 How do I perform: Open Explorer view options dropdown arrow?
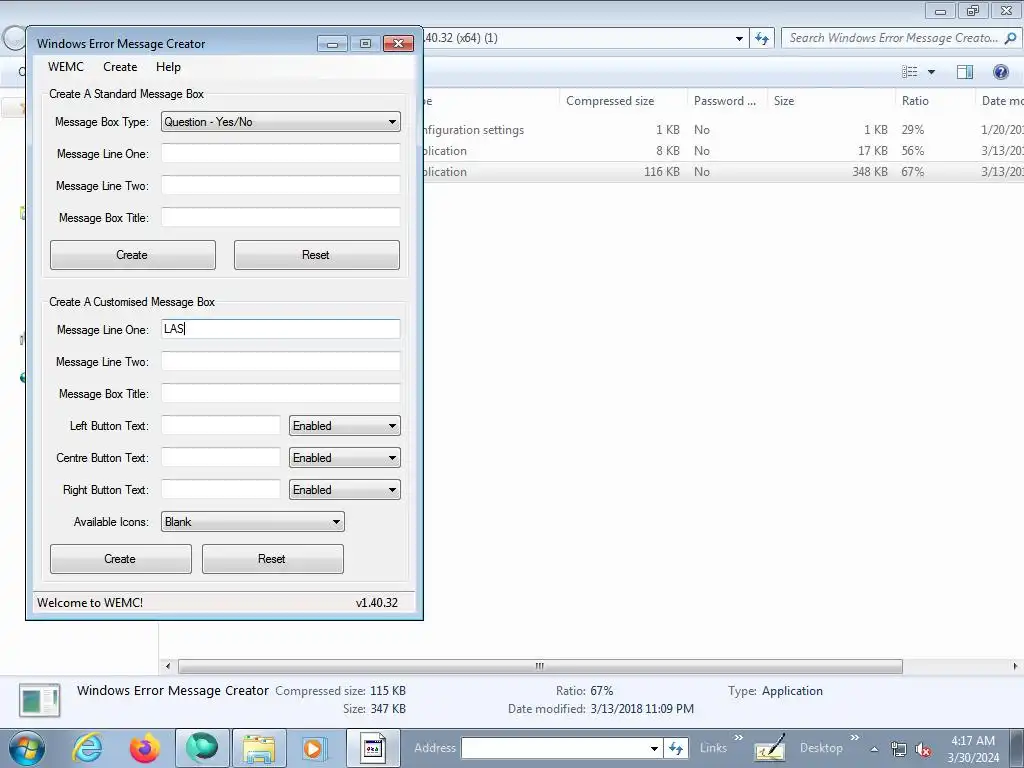point(931,72)
